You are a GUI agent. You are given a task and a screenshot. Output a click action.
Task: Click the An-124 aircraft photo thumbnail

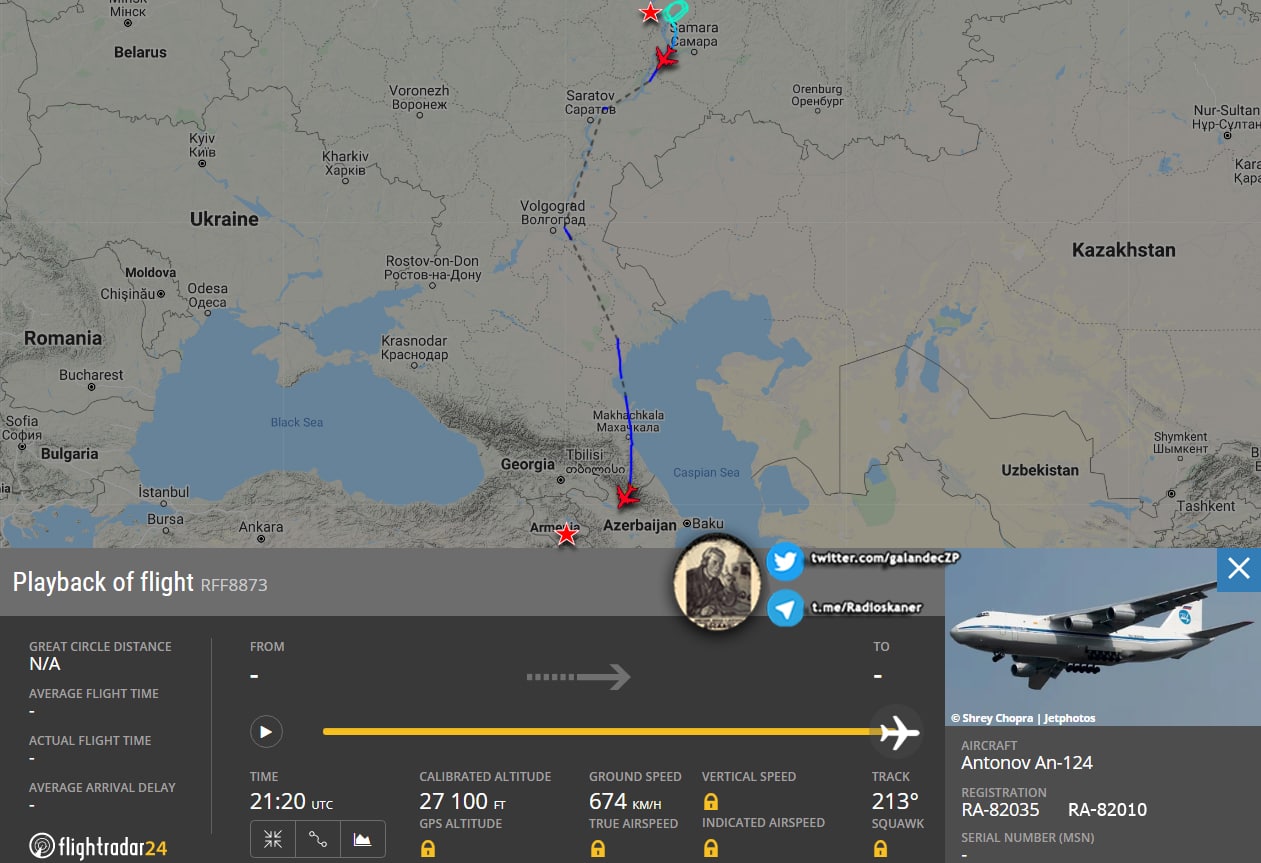1103,637
